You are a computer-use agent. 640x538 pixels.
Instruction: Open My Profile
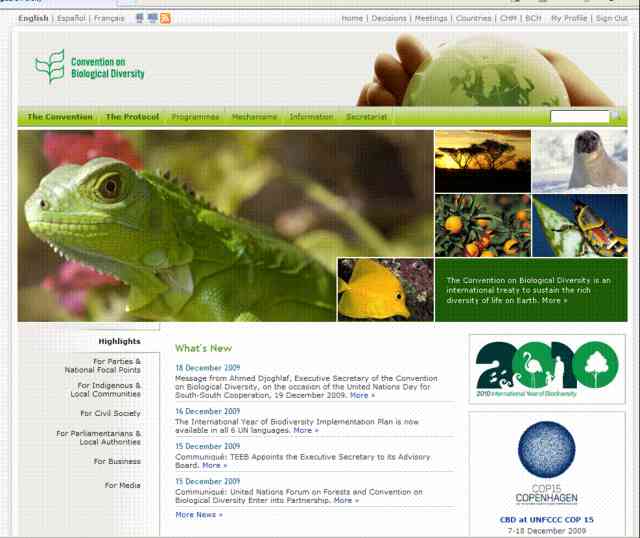click(569, 18)
